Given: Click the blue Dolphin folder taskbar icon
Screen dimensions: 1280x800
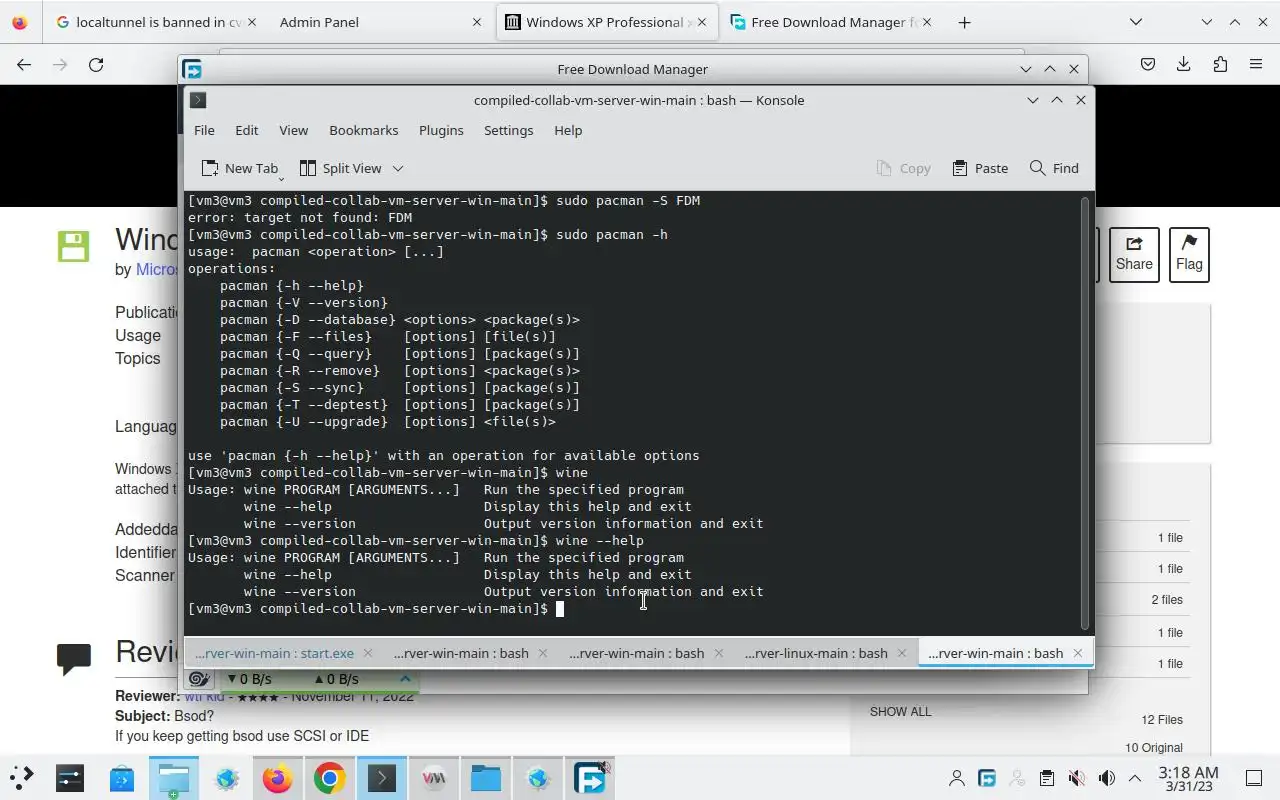Looking at the screenshot, I should point(486,778).
